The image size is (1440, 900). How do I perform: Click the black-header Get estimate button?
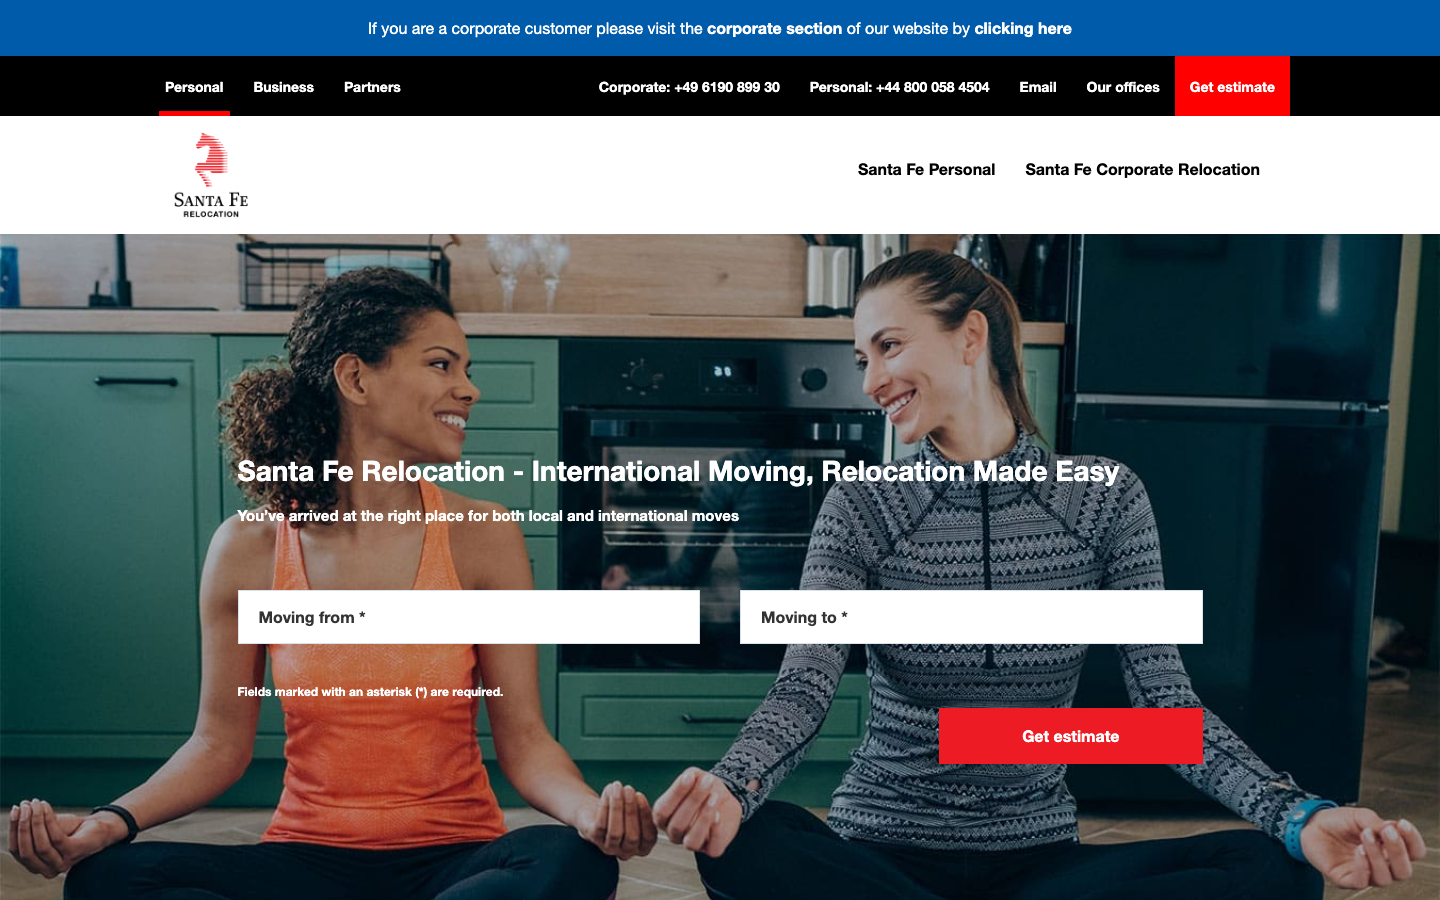1232,87
